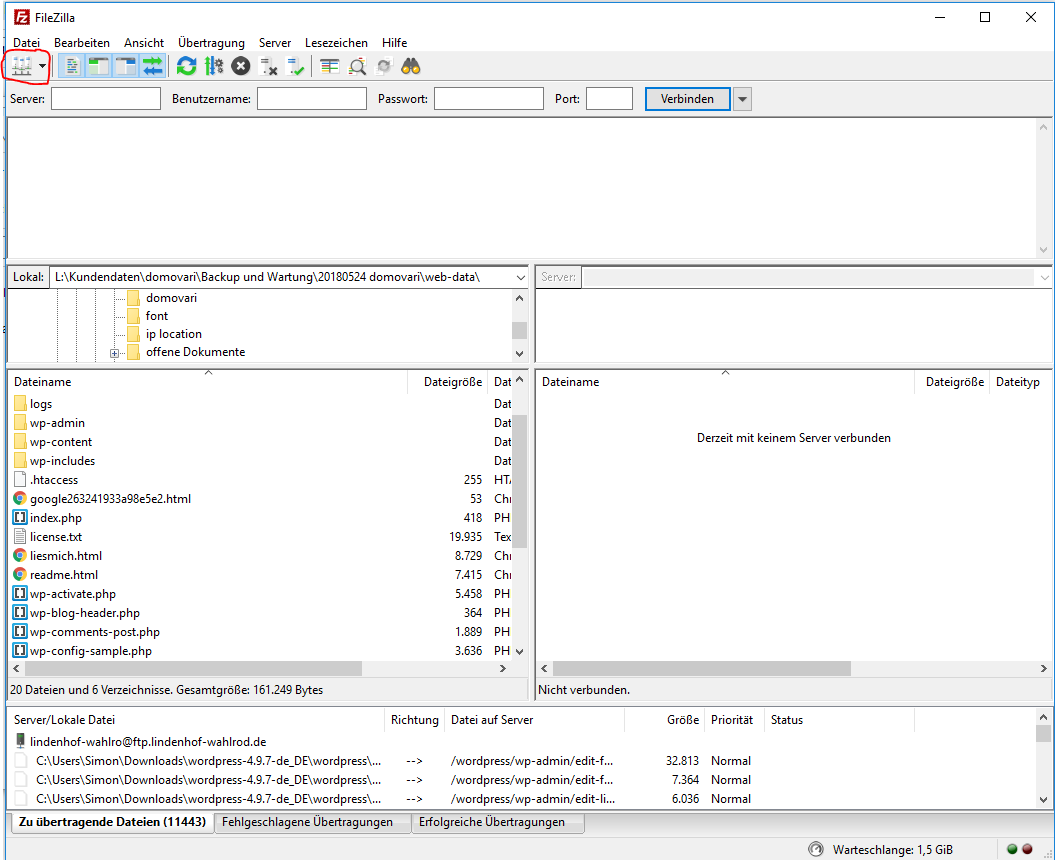
Task: Sort local files by Dateigröße column
Action: point(447,382)
